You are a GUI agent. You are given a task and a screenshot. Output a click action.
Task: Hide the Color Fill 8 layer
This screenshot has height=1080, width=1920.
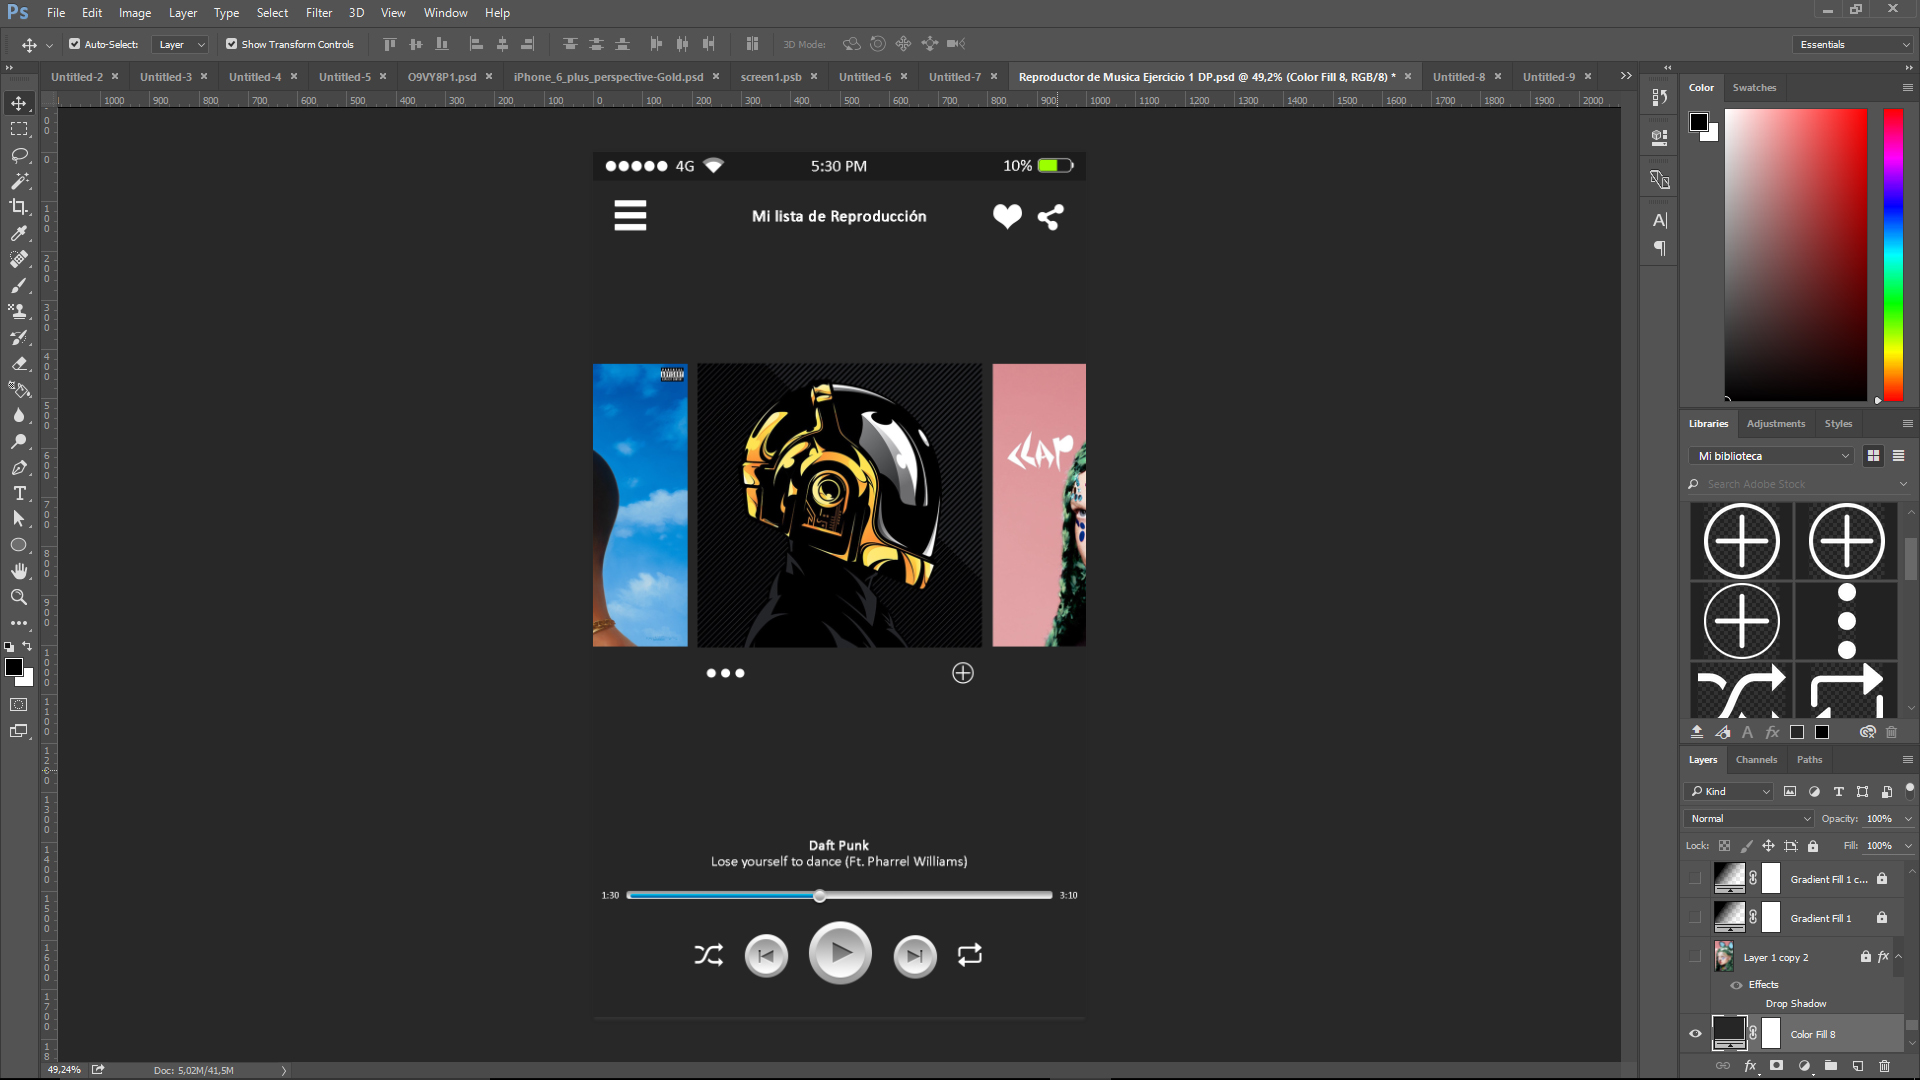click(x=1695, y=1034)
